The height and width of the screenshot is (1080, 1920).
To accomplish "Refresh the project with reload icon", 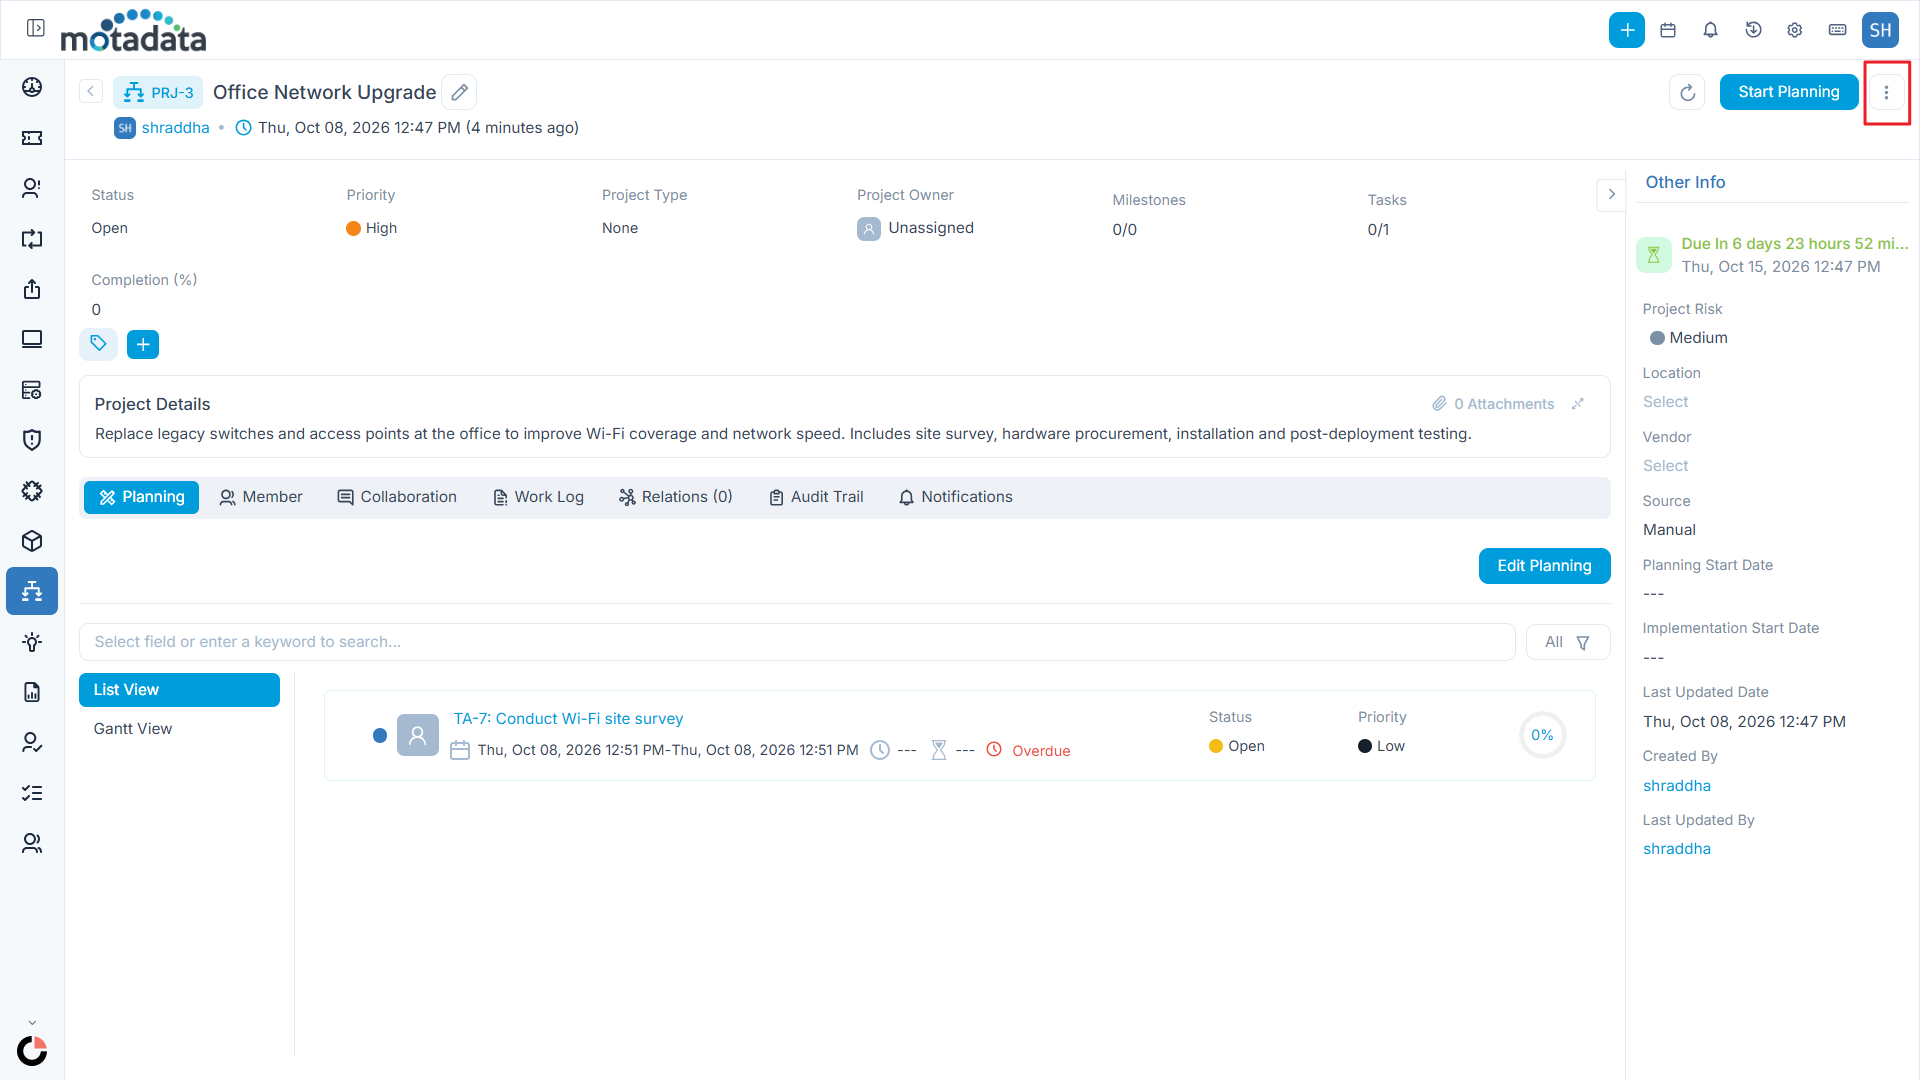I will click(1688, 92).
